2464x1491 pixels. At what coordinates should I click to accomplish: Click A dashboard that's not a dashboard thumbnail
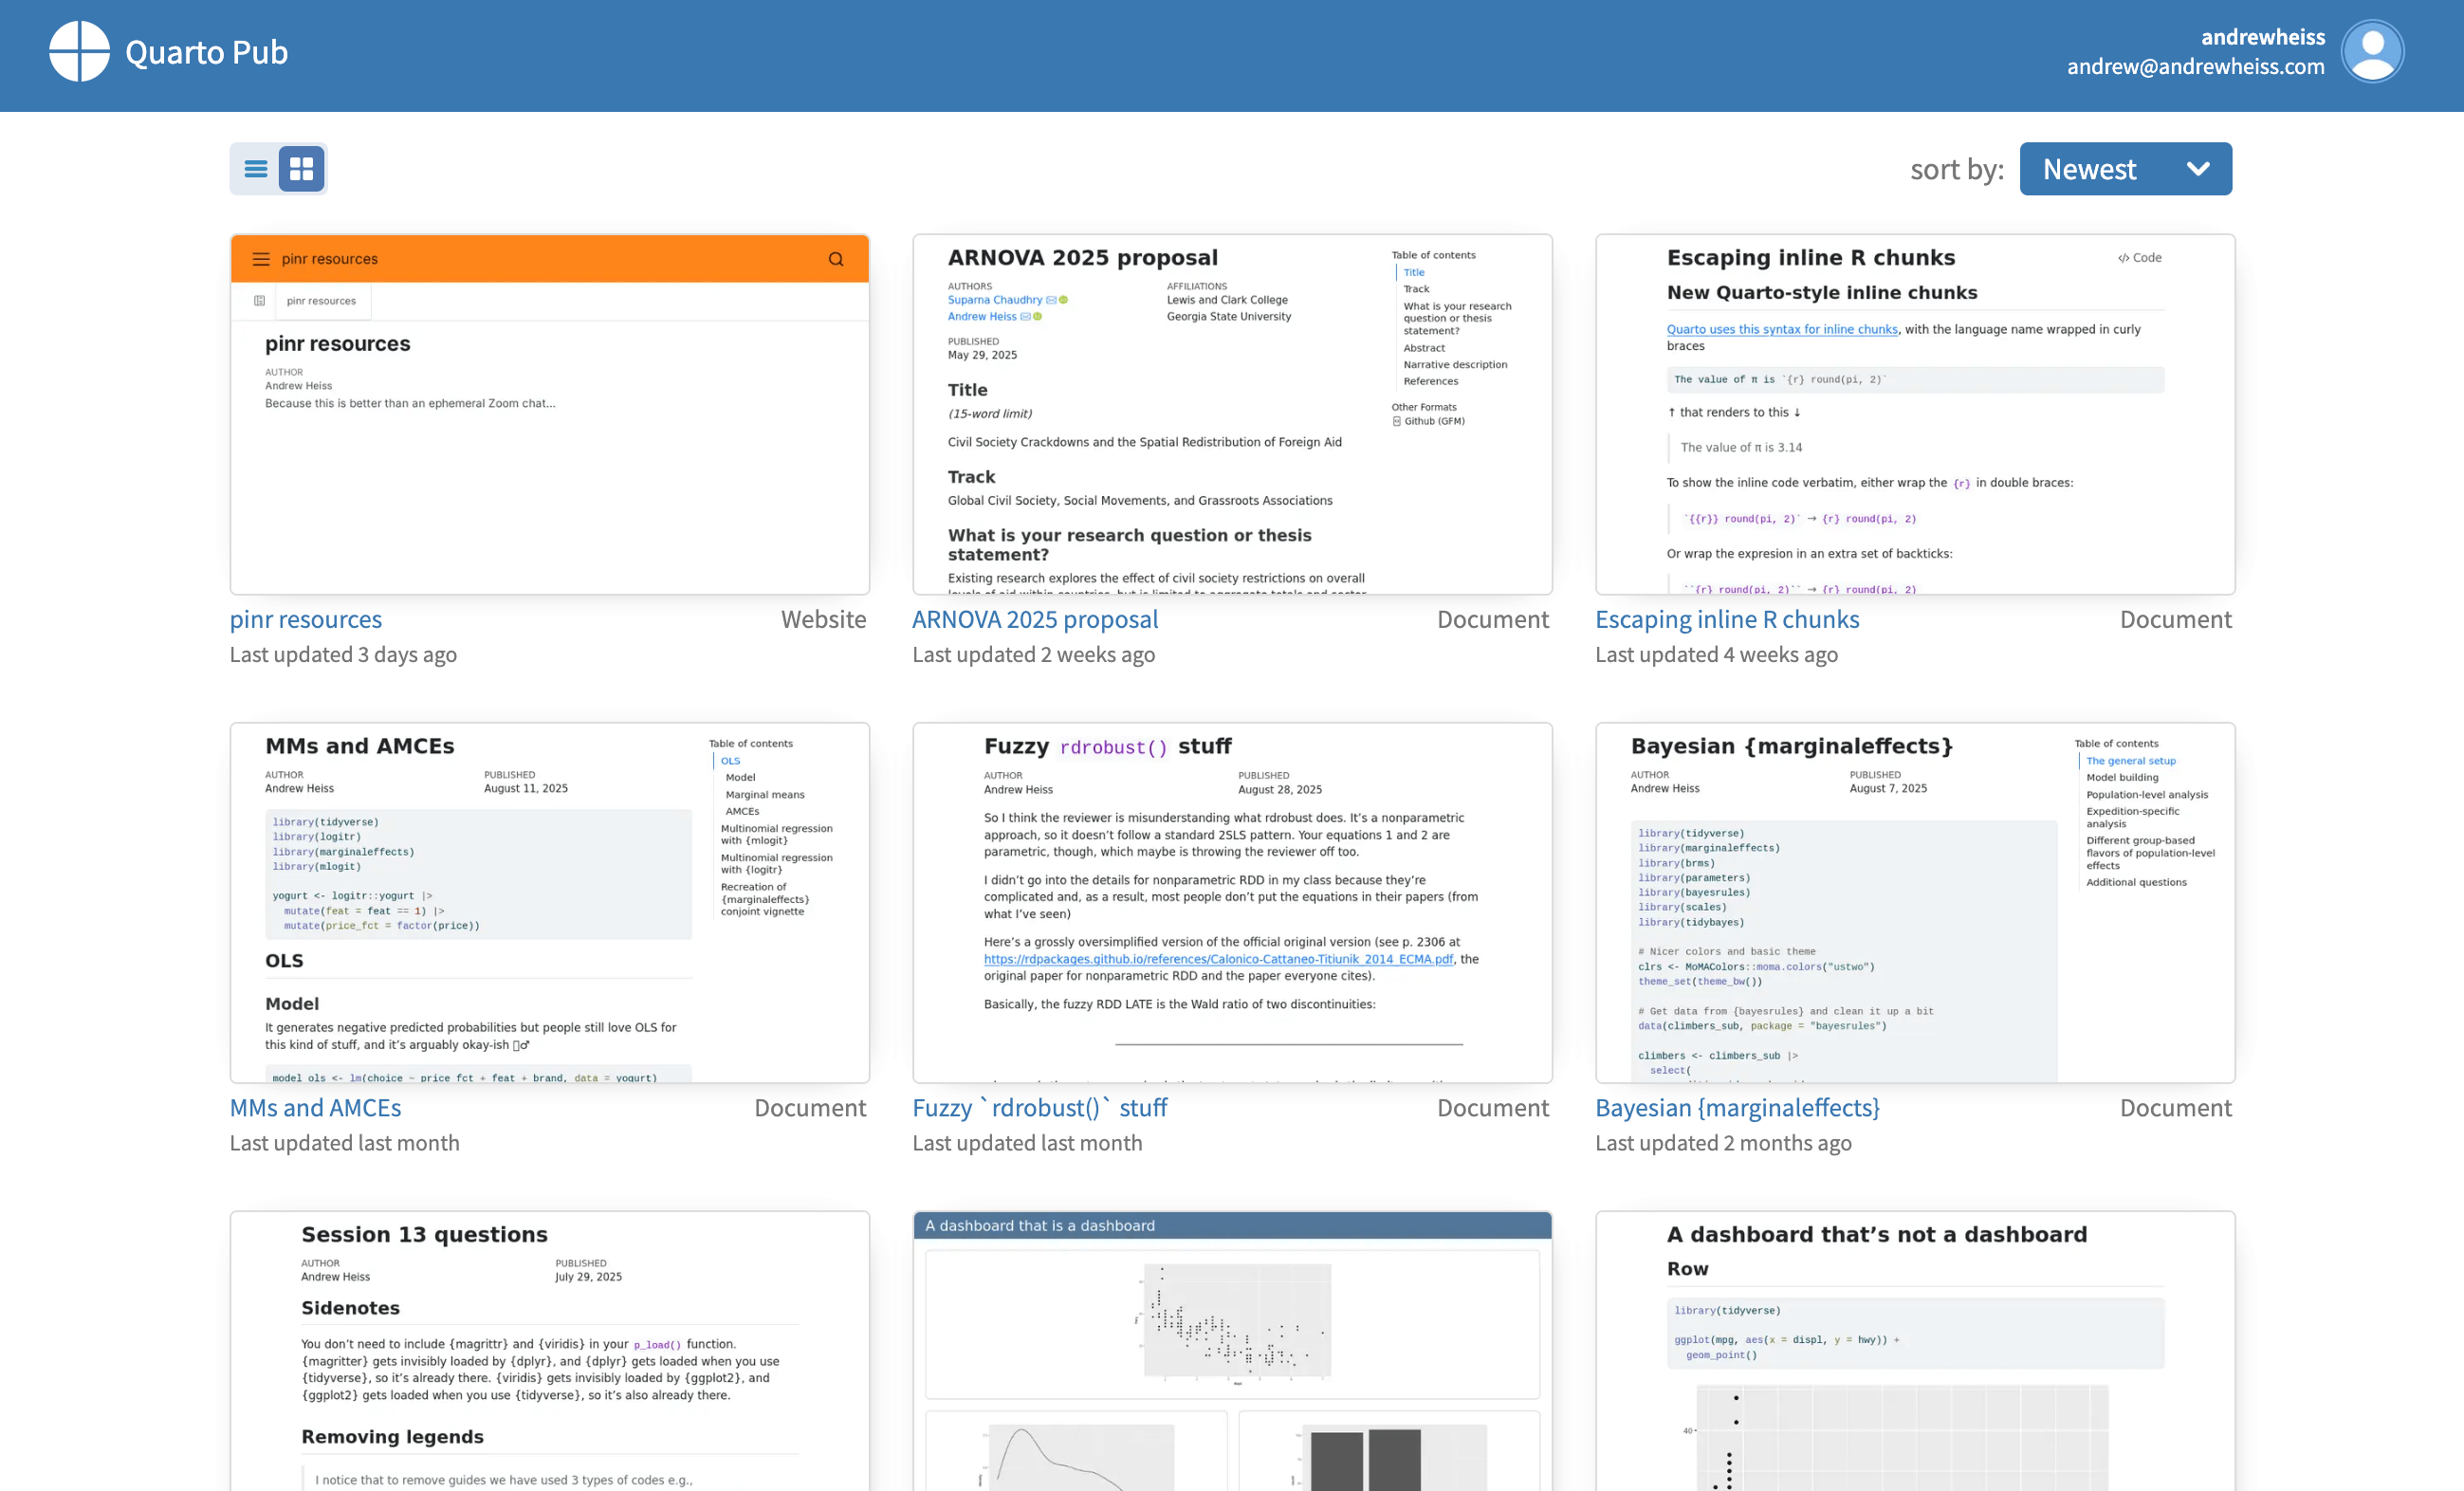(x=1914, y=1350)
